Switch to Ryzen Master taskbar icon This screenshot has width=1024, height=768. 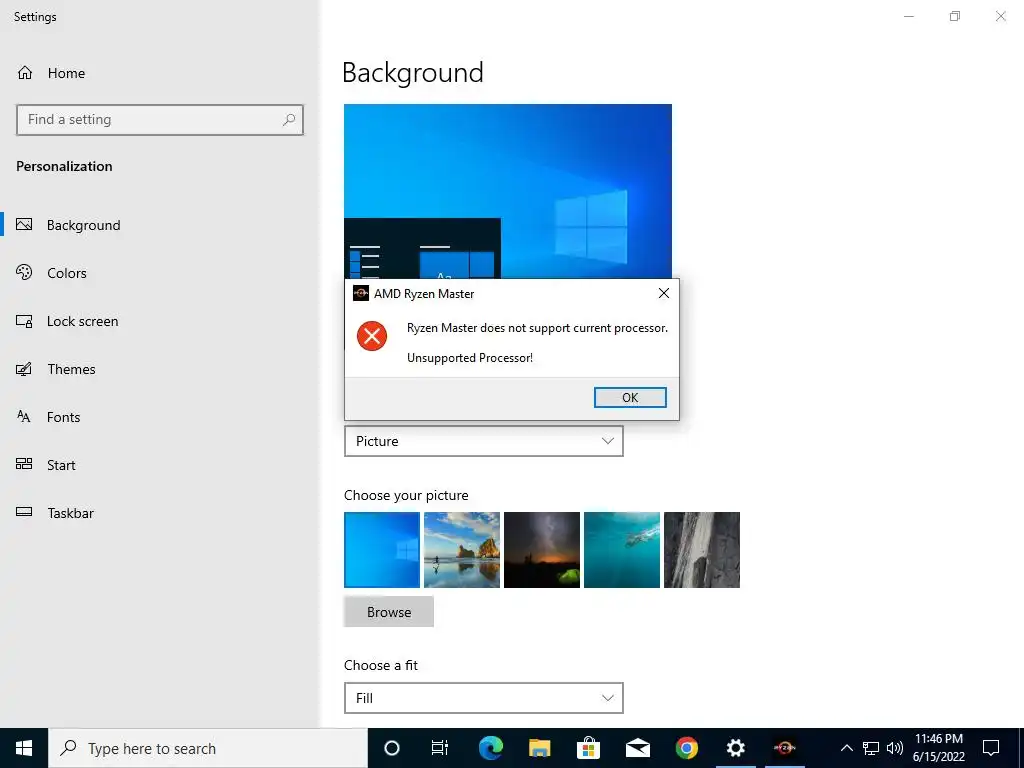(784, 748)
